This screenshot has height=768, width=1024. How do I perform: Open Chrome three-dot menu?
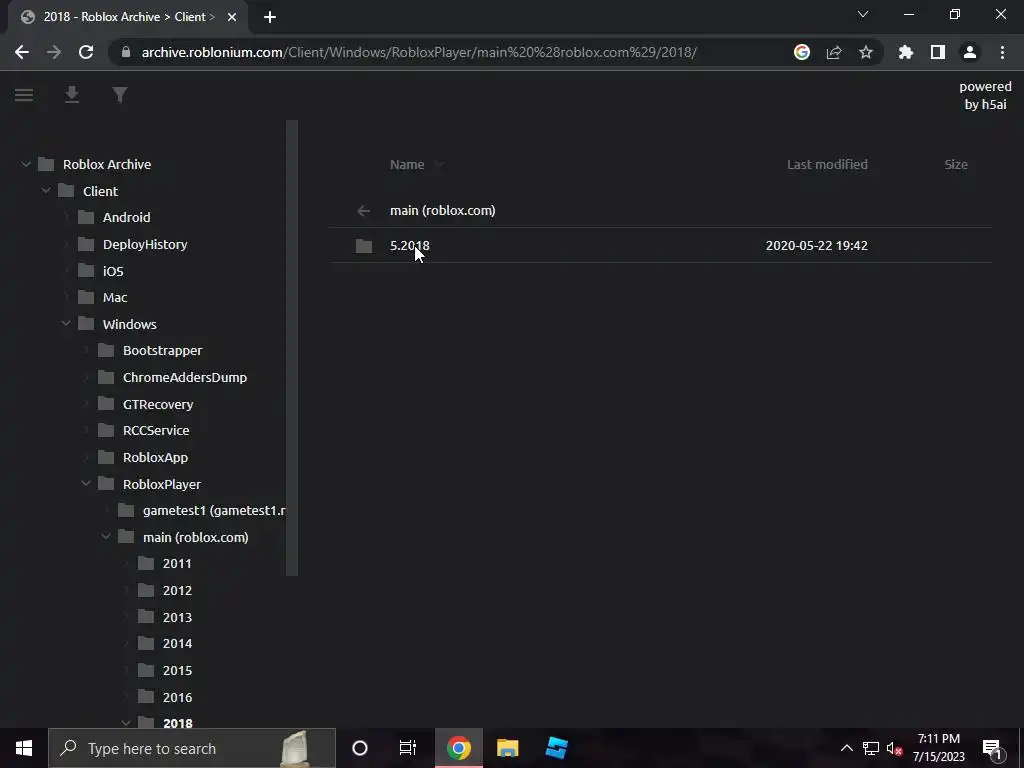(x=1002, y=52)
